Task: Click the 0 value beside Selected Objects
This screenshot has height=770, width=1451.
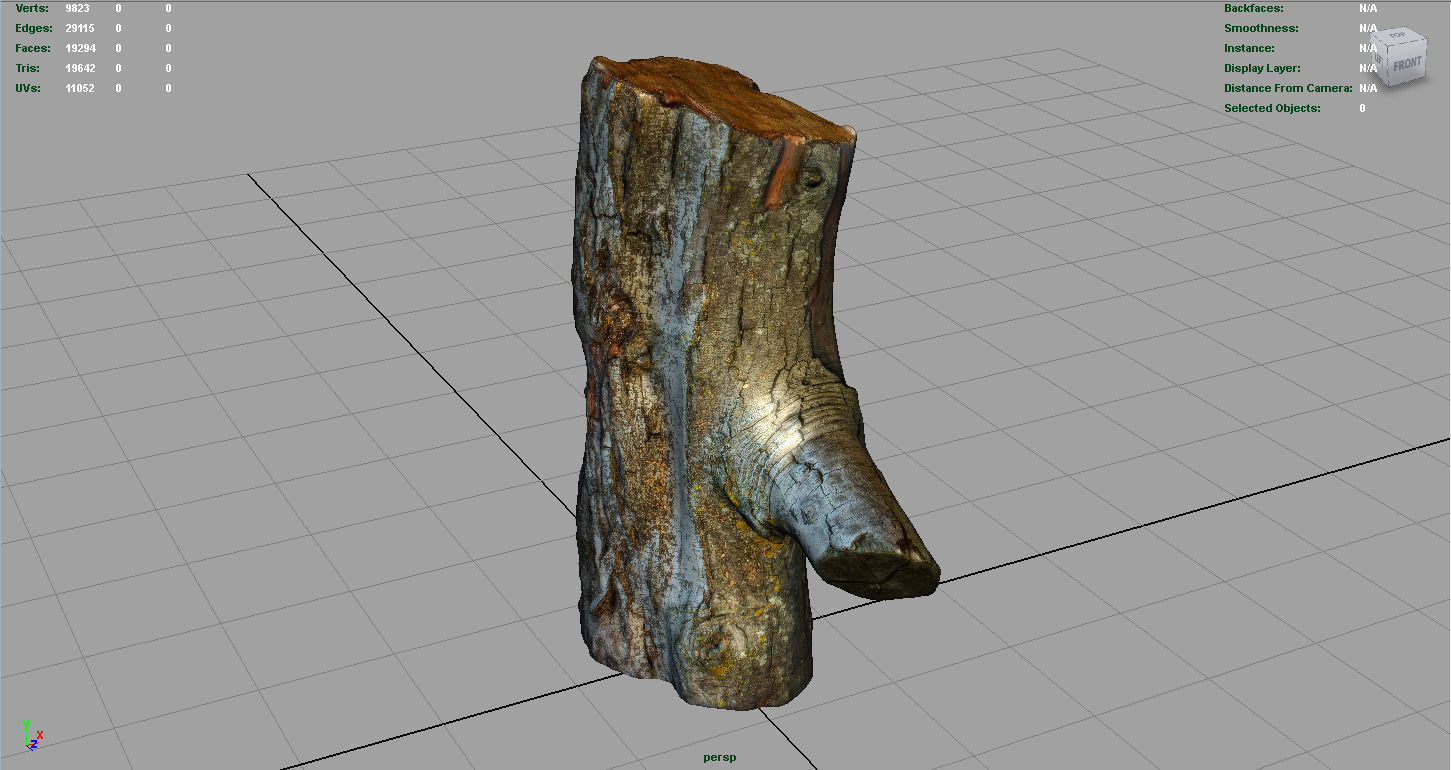Action: (x=1362, y=108)
